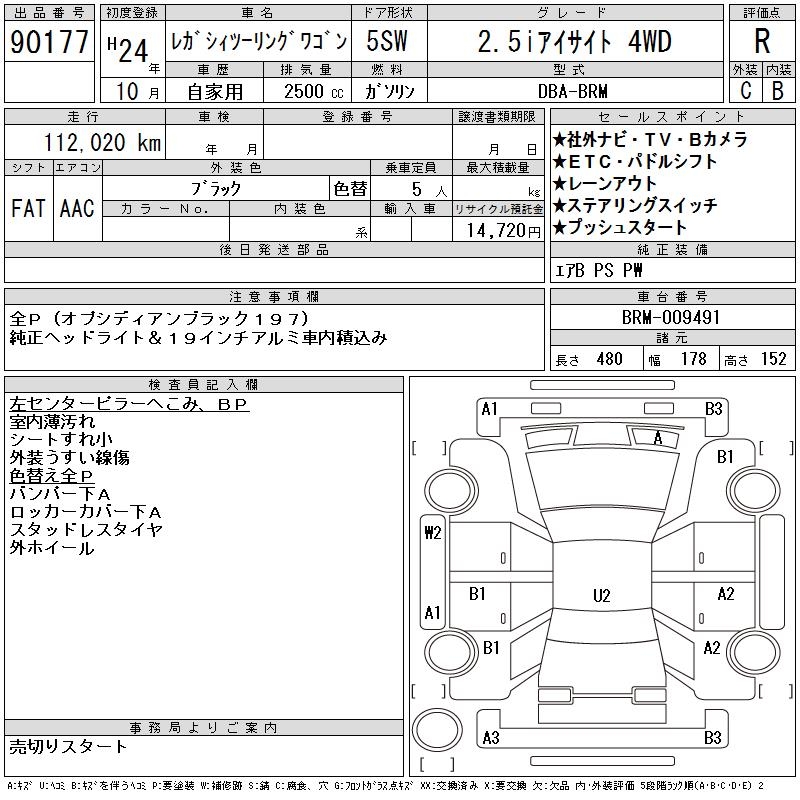This screenshot has width=800, height=800.
Task: Select exterior color ブラック
Action: 216,189
